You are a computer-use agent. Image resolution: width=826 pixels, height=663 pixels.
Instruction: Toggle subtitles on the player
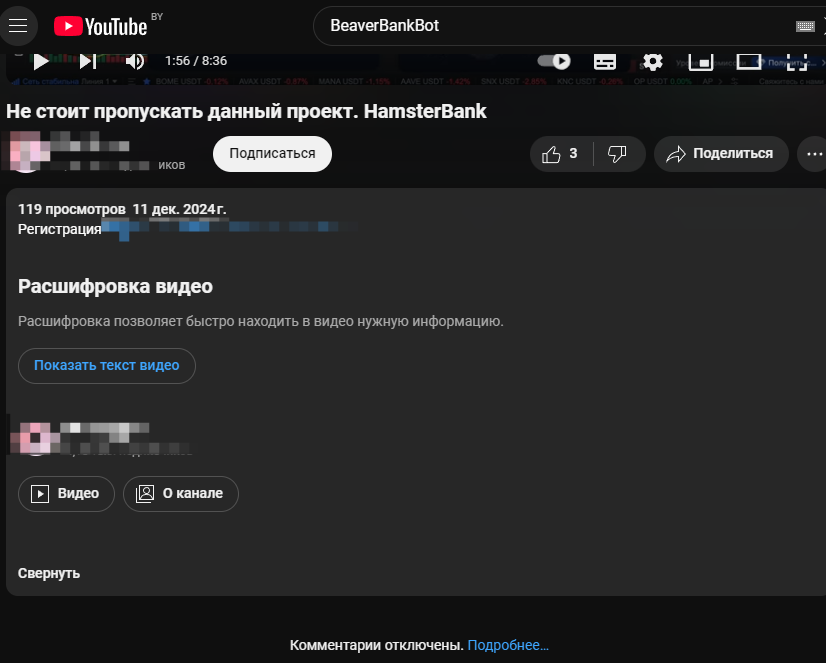pos(605,62)
